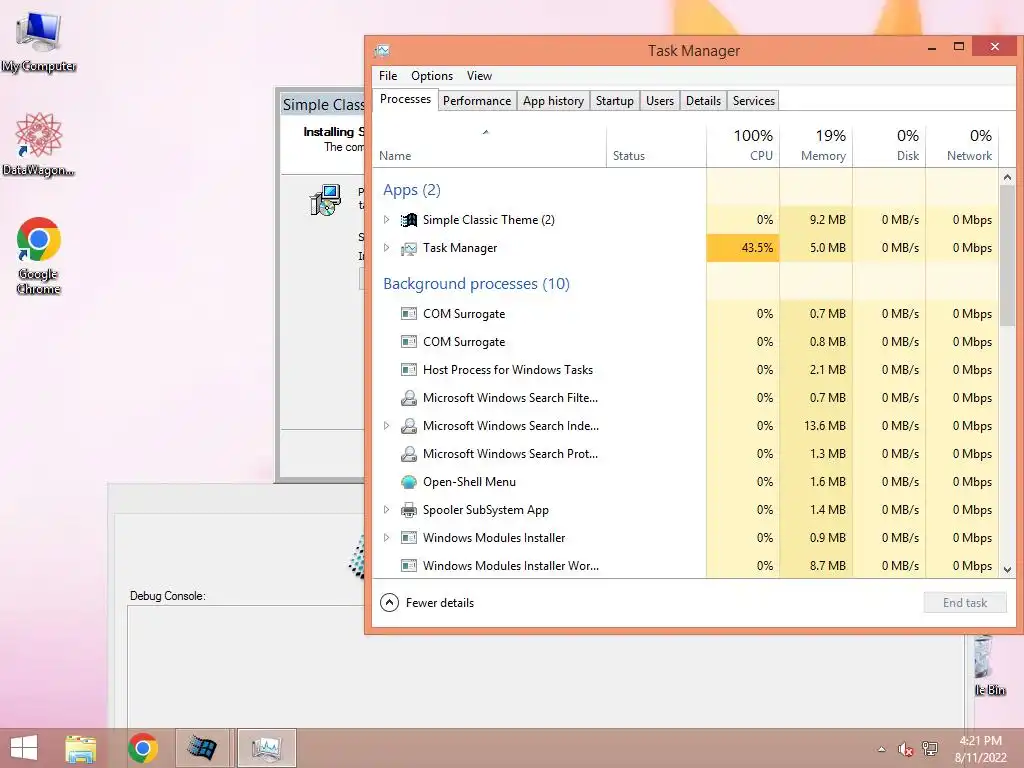
Task: Click the Apps (2) group heading
Action: [412, 190]
